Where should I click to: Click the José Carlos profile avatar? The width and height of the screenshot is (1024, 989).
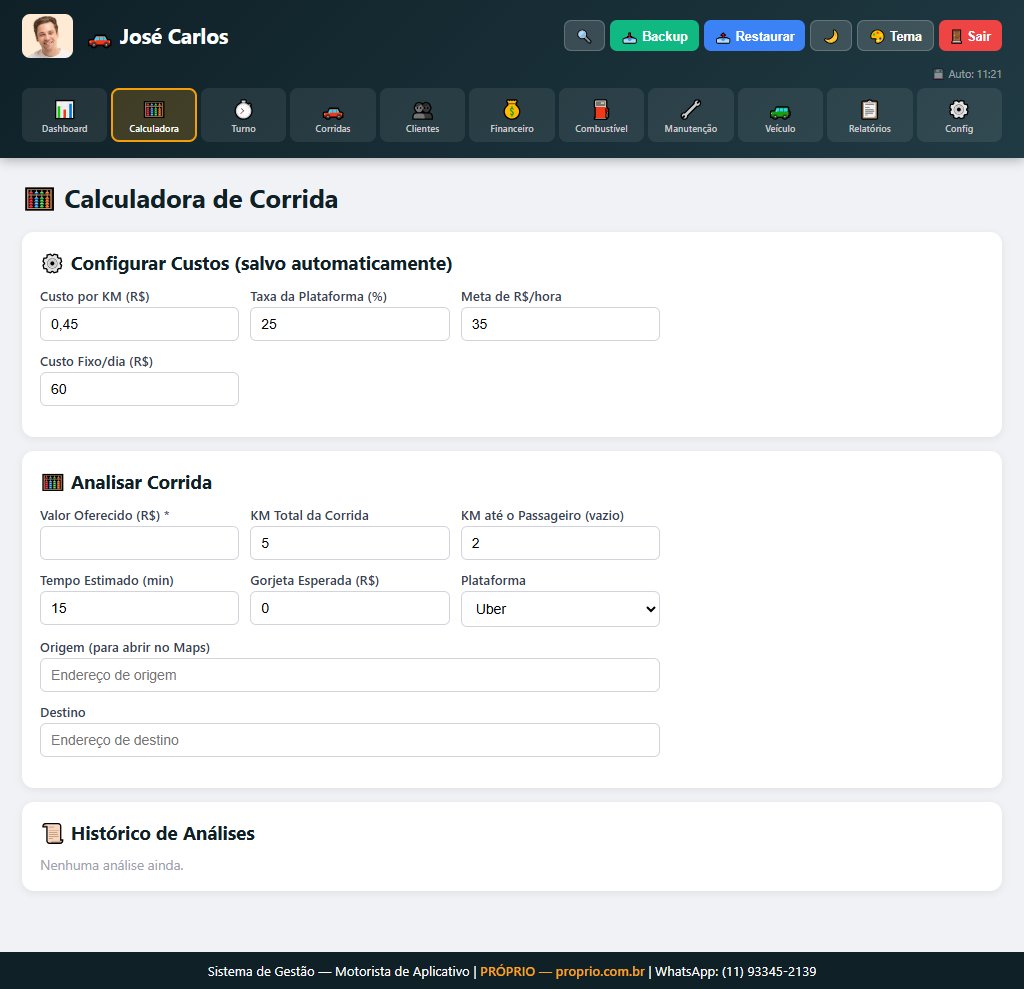click(x=48, y=36)
